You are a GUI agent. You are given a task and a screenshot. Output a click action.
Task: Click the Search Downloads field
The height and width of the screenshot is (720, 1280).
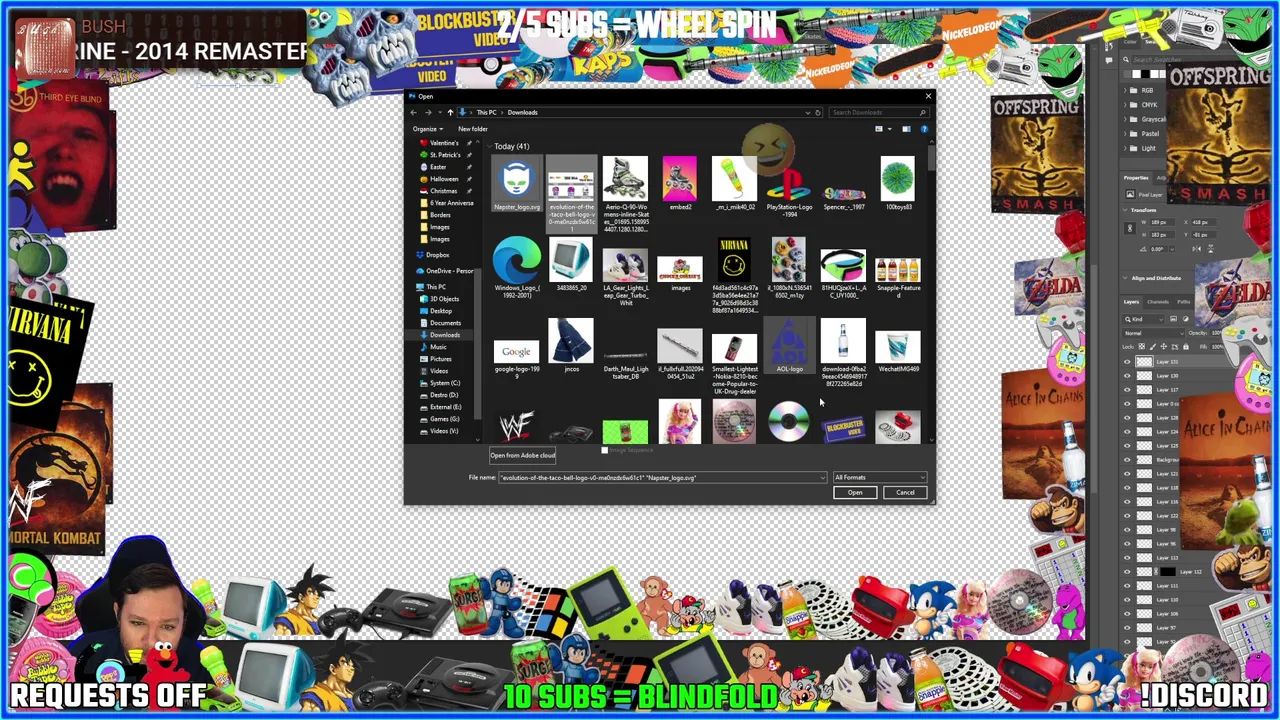coord(878,112)
